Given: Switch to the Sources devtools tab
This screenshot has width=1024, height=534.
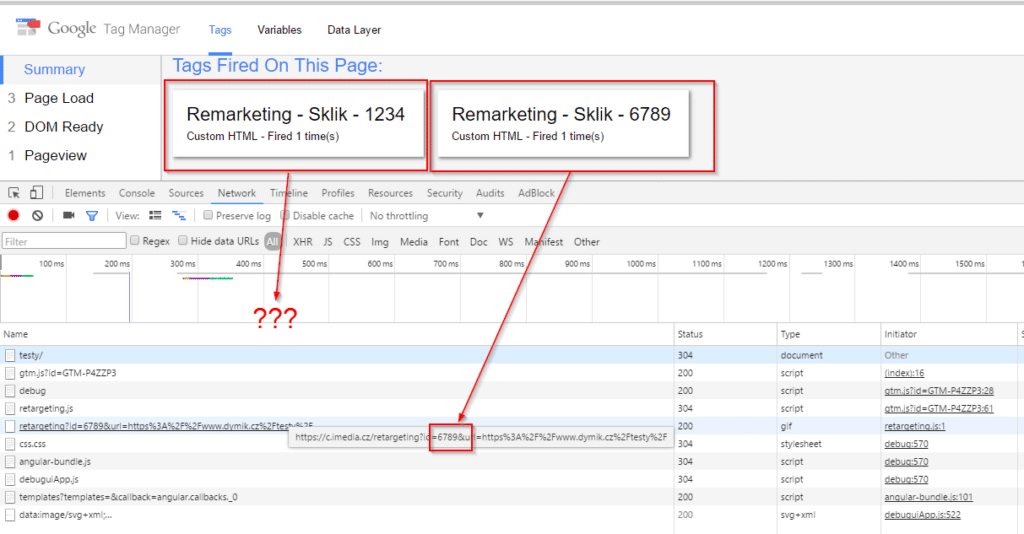Looking at the screenshot, I should tap(186, 193).
